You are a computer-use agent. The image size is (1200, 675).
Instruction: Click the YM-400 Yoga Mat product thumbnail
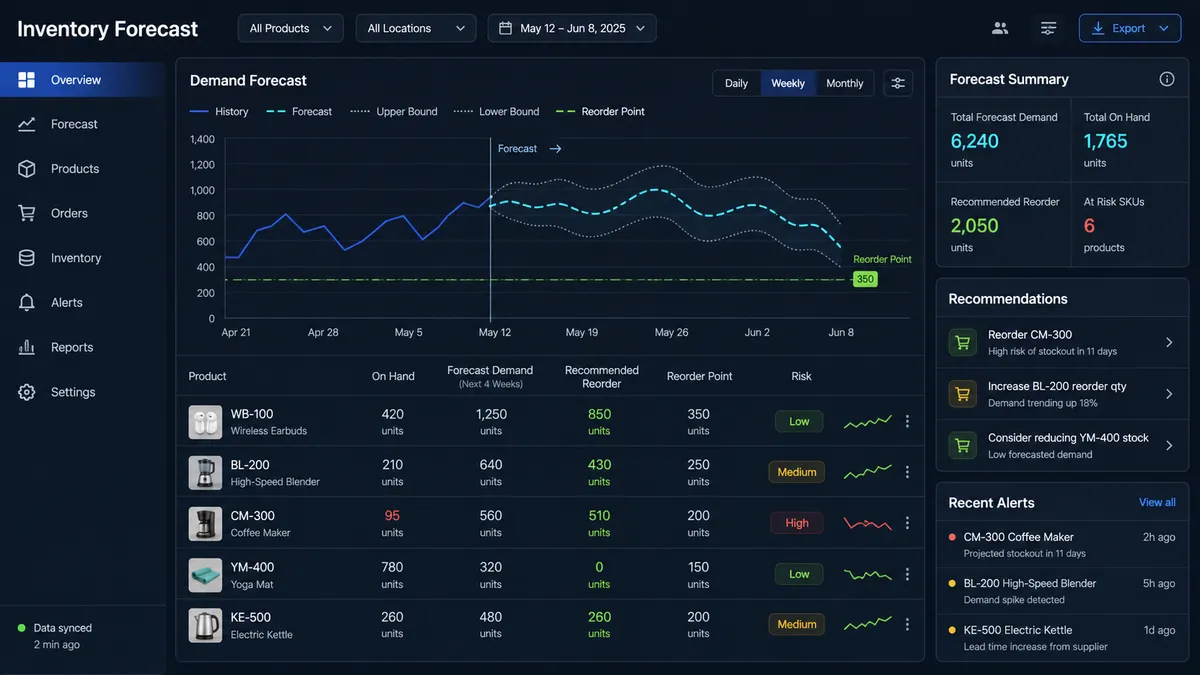205,575
